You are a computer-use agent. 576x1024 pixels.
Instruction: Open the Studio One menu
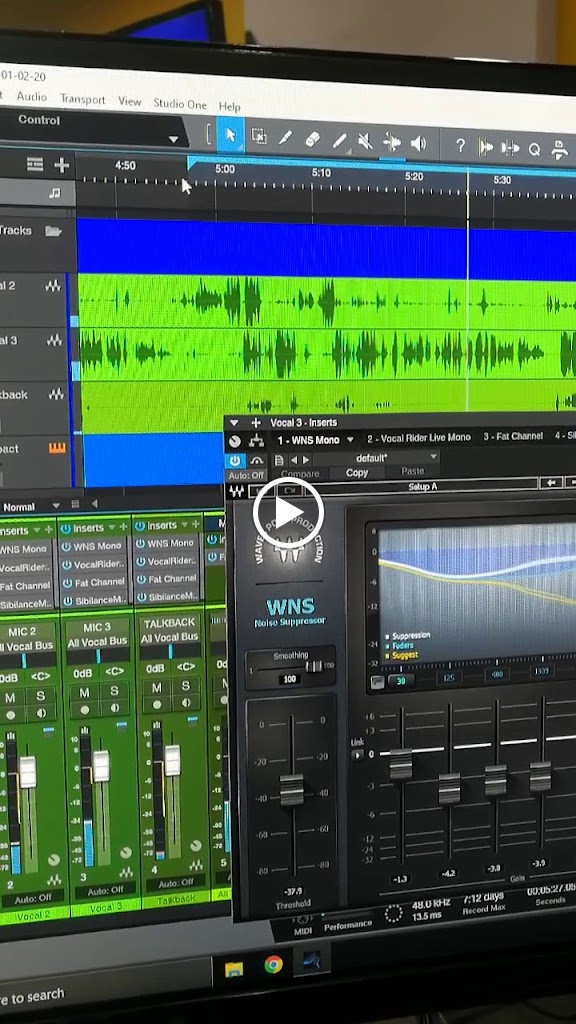pyautogui.click(x=180, y=104)
